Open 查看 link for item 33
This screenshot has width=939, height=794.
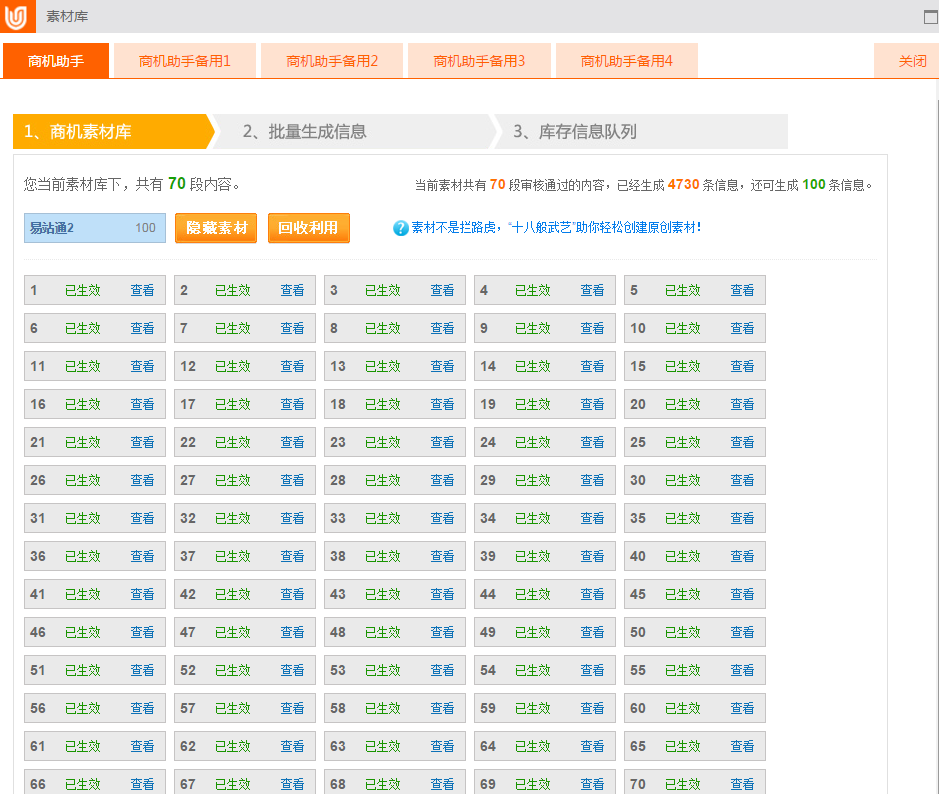[x=442, y=518]
